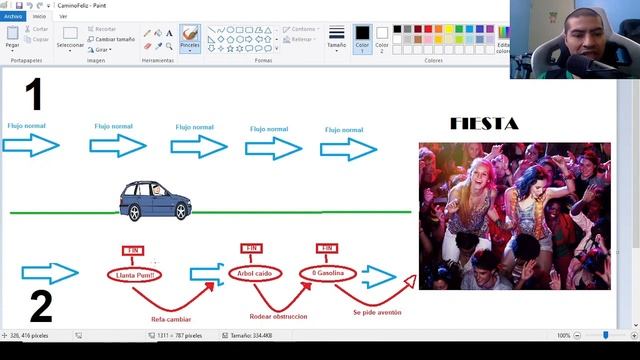Choose the diamond shape
The height and width of the screenshot is (360, 640).
point(221,39)
